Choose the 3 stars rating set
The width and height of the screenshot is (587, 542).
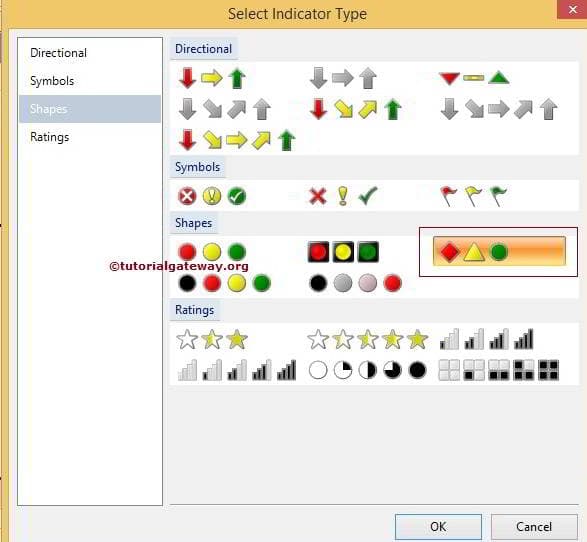(x=212, y=339)
